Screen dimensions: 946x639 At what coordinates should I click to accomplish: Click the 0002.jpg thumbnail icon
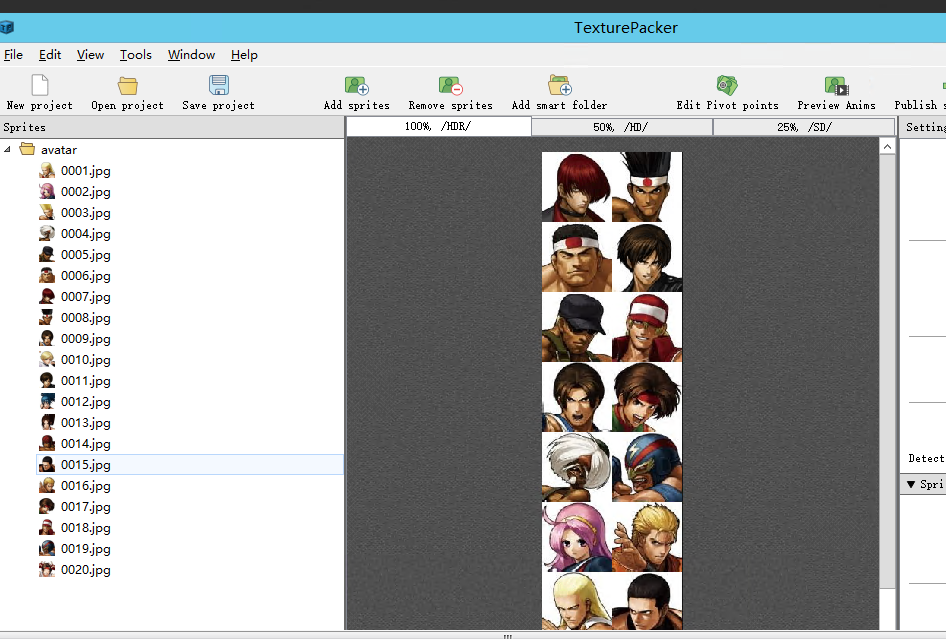click(47, 191)
